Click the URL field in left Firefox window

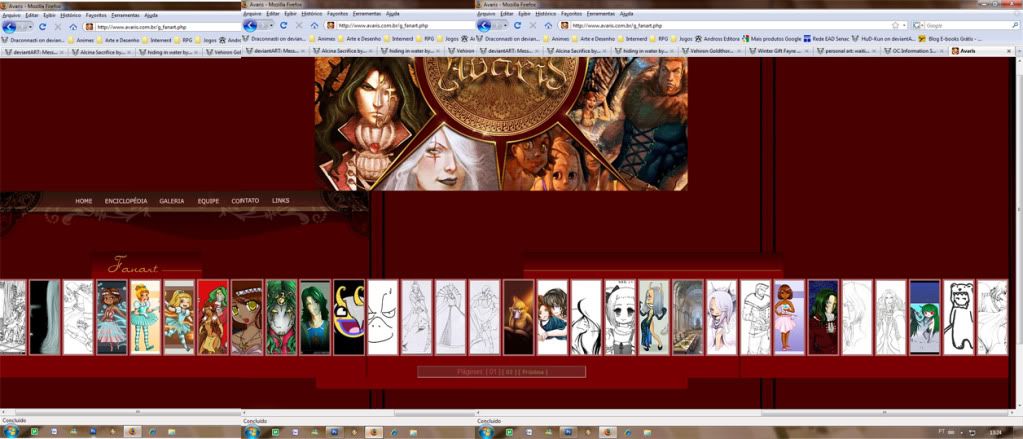click(x=163, y=27)
